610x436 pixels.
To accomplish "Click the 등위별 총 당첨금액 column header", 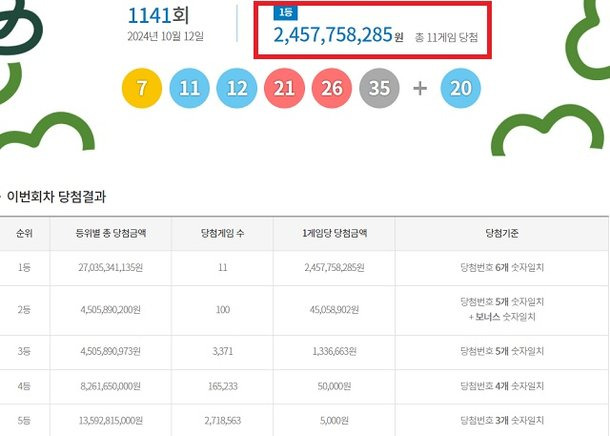I will click(111, 233).
